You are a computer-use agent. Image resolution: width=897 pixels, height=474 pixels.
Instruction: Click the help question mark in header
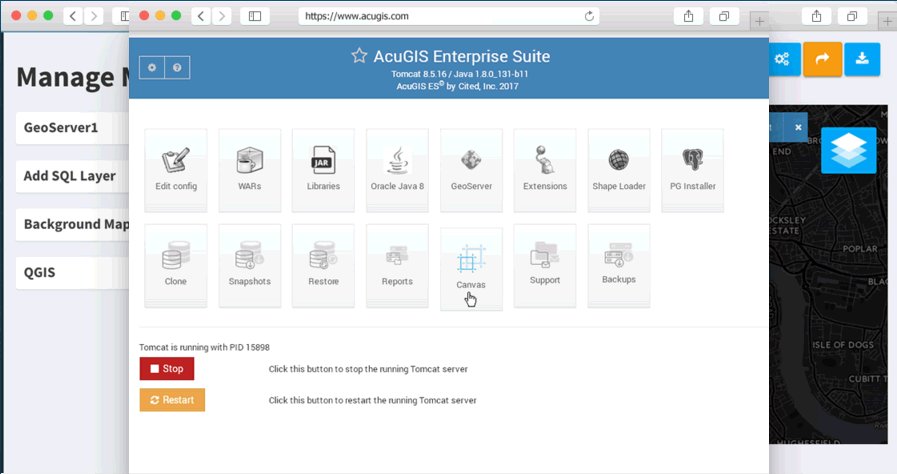tap(177, 67)
